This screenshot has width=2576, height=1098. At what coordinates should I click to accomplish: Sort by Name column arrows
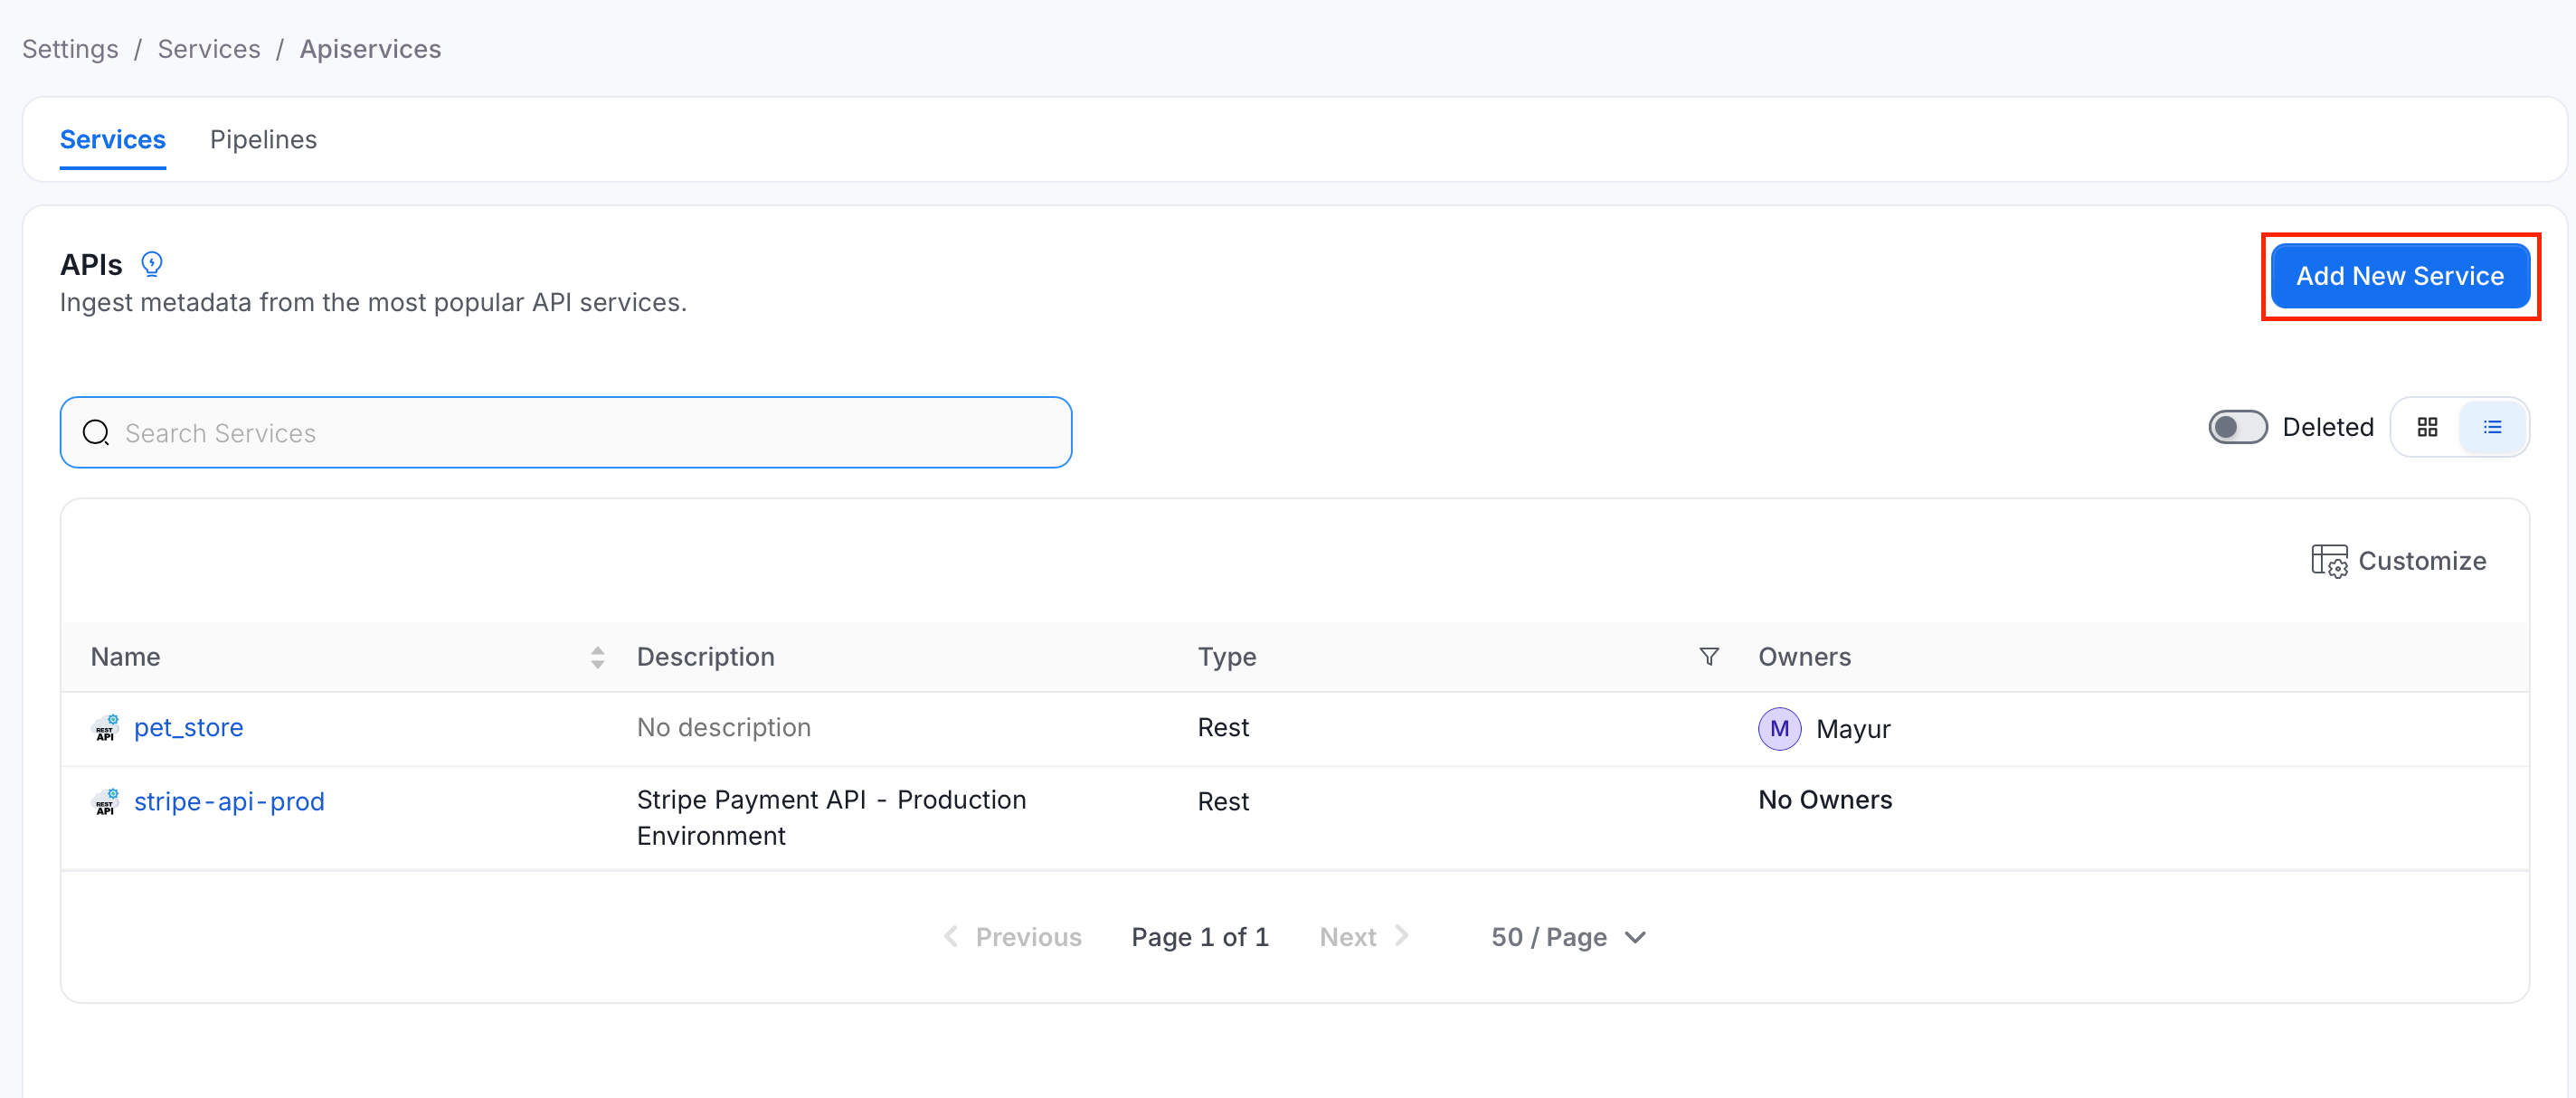tap(598, 657)
